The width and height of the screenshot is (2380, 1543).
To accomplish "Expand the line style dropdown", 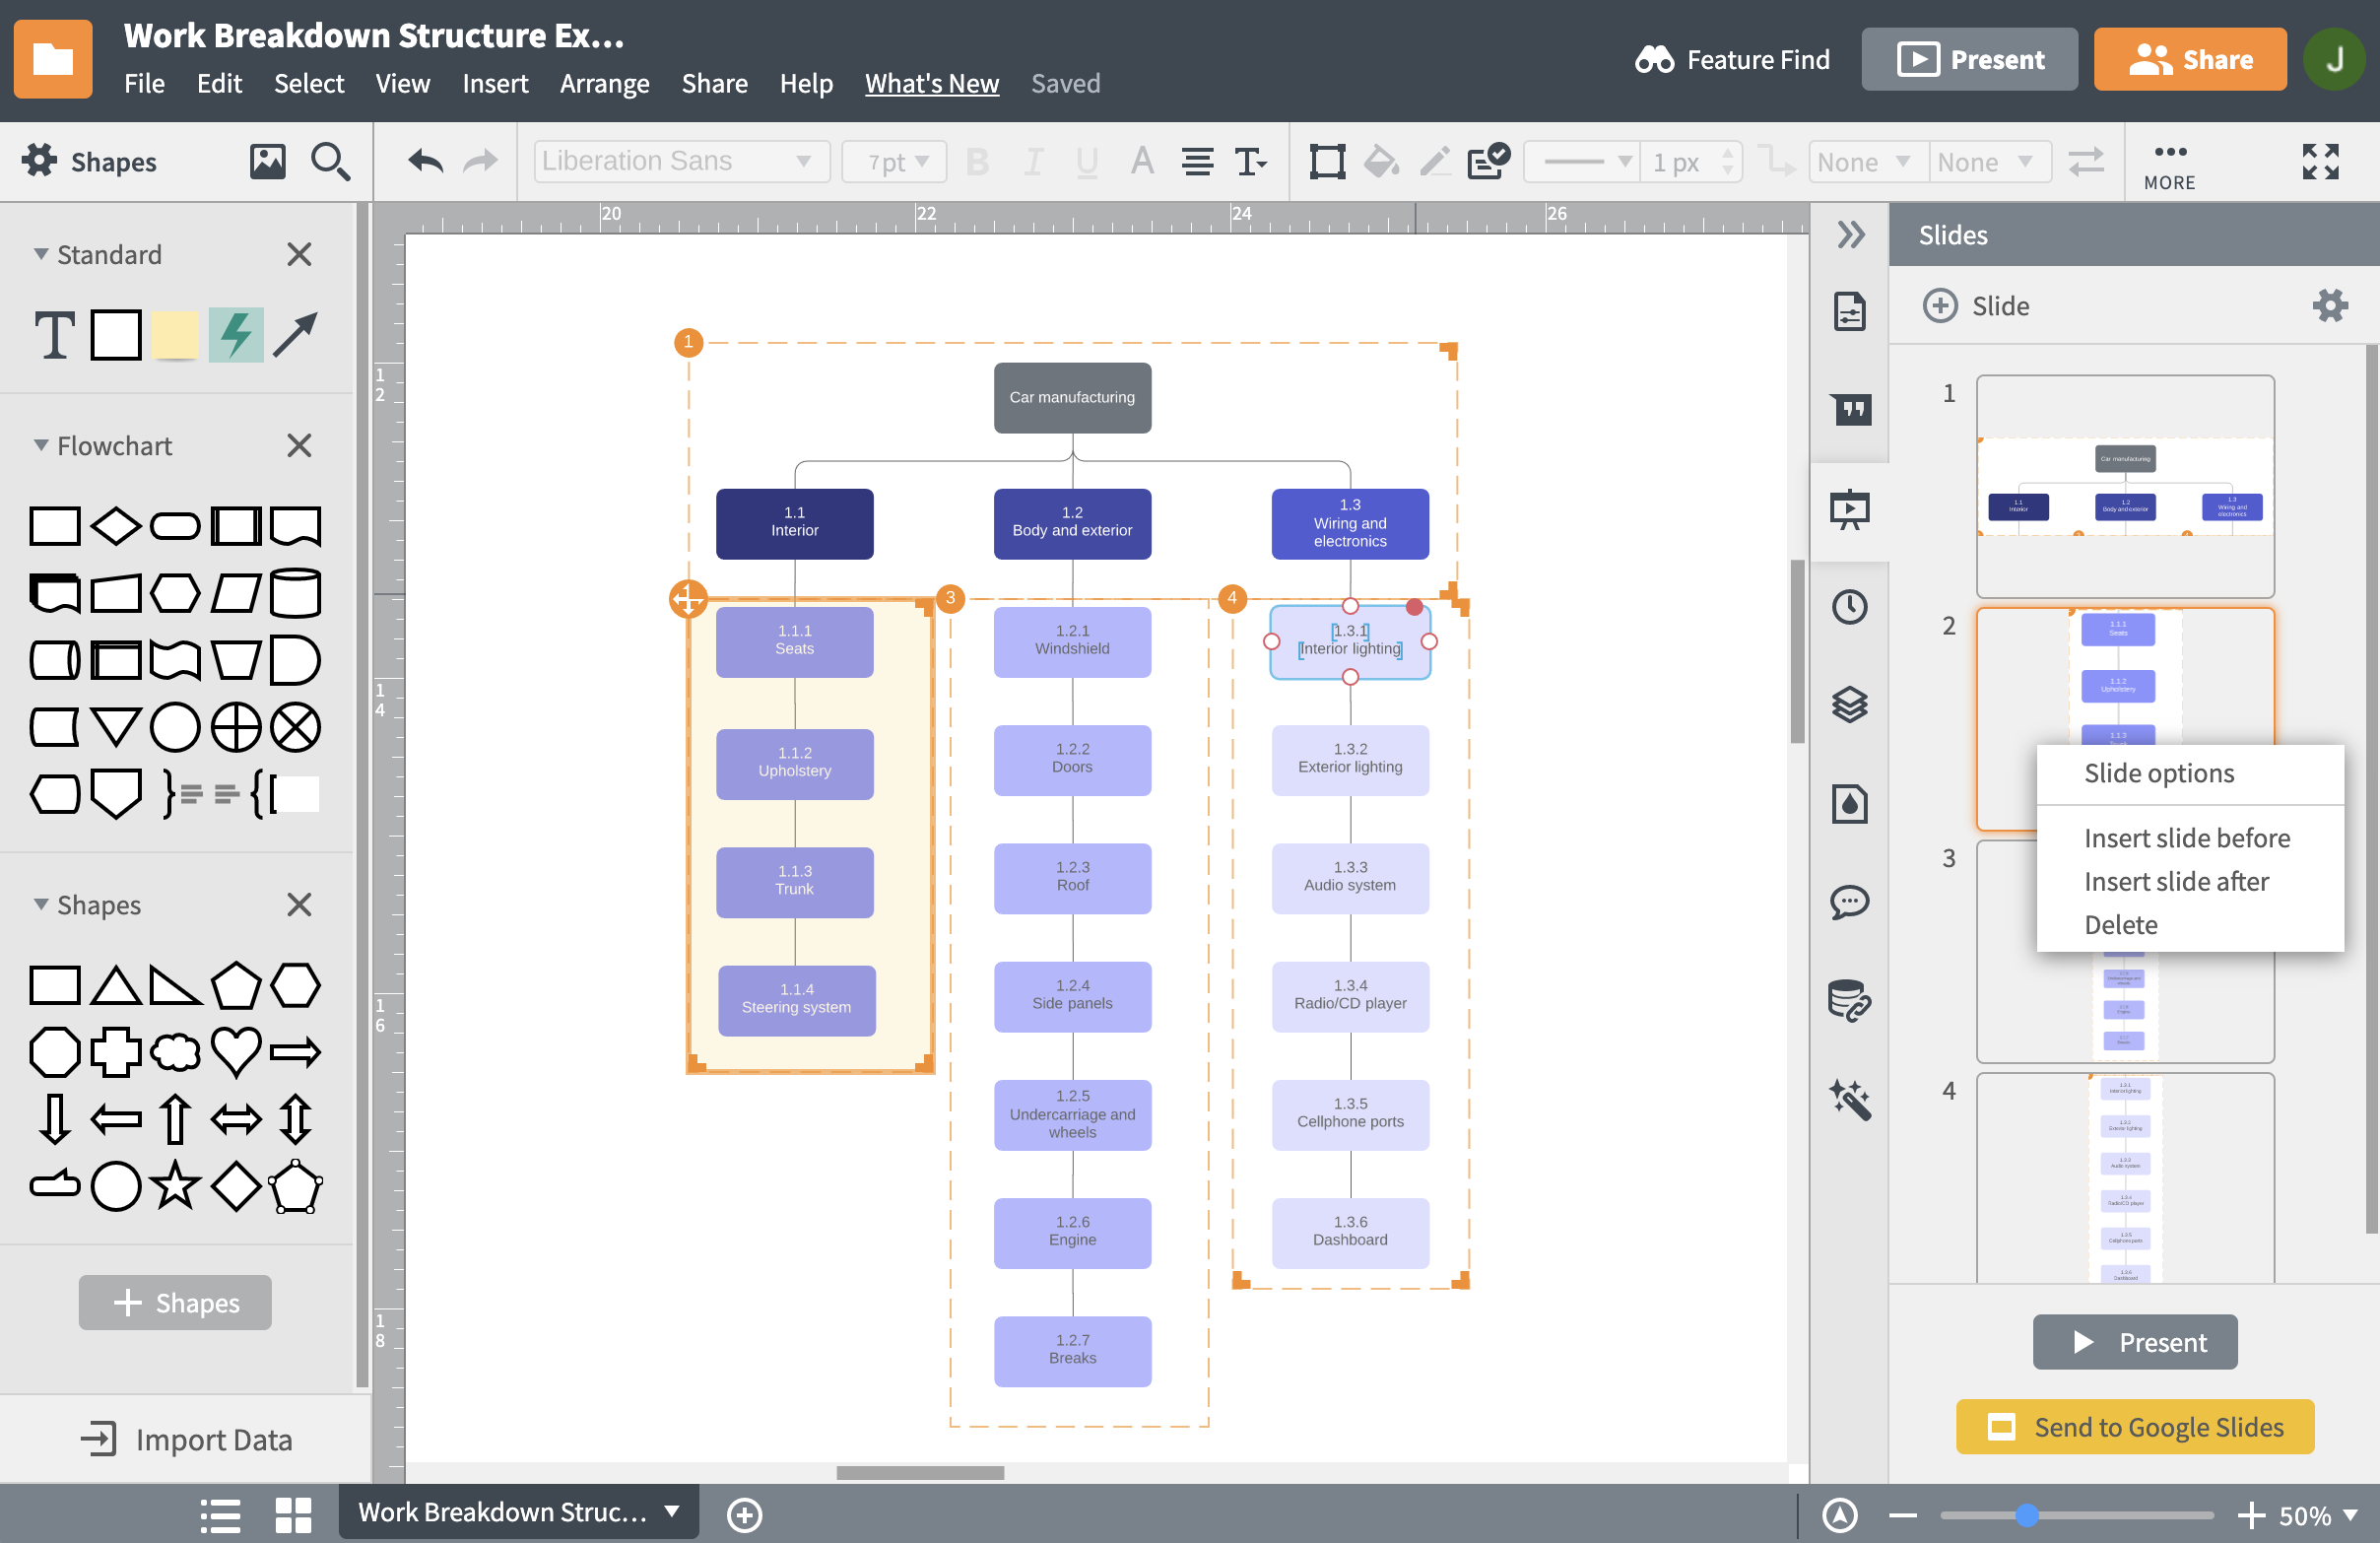I will point(1580,160).
